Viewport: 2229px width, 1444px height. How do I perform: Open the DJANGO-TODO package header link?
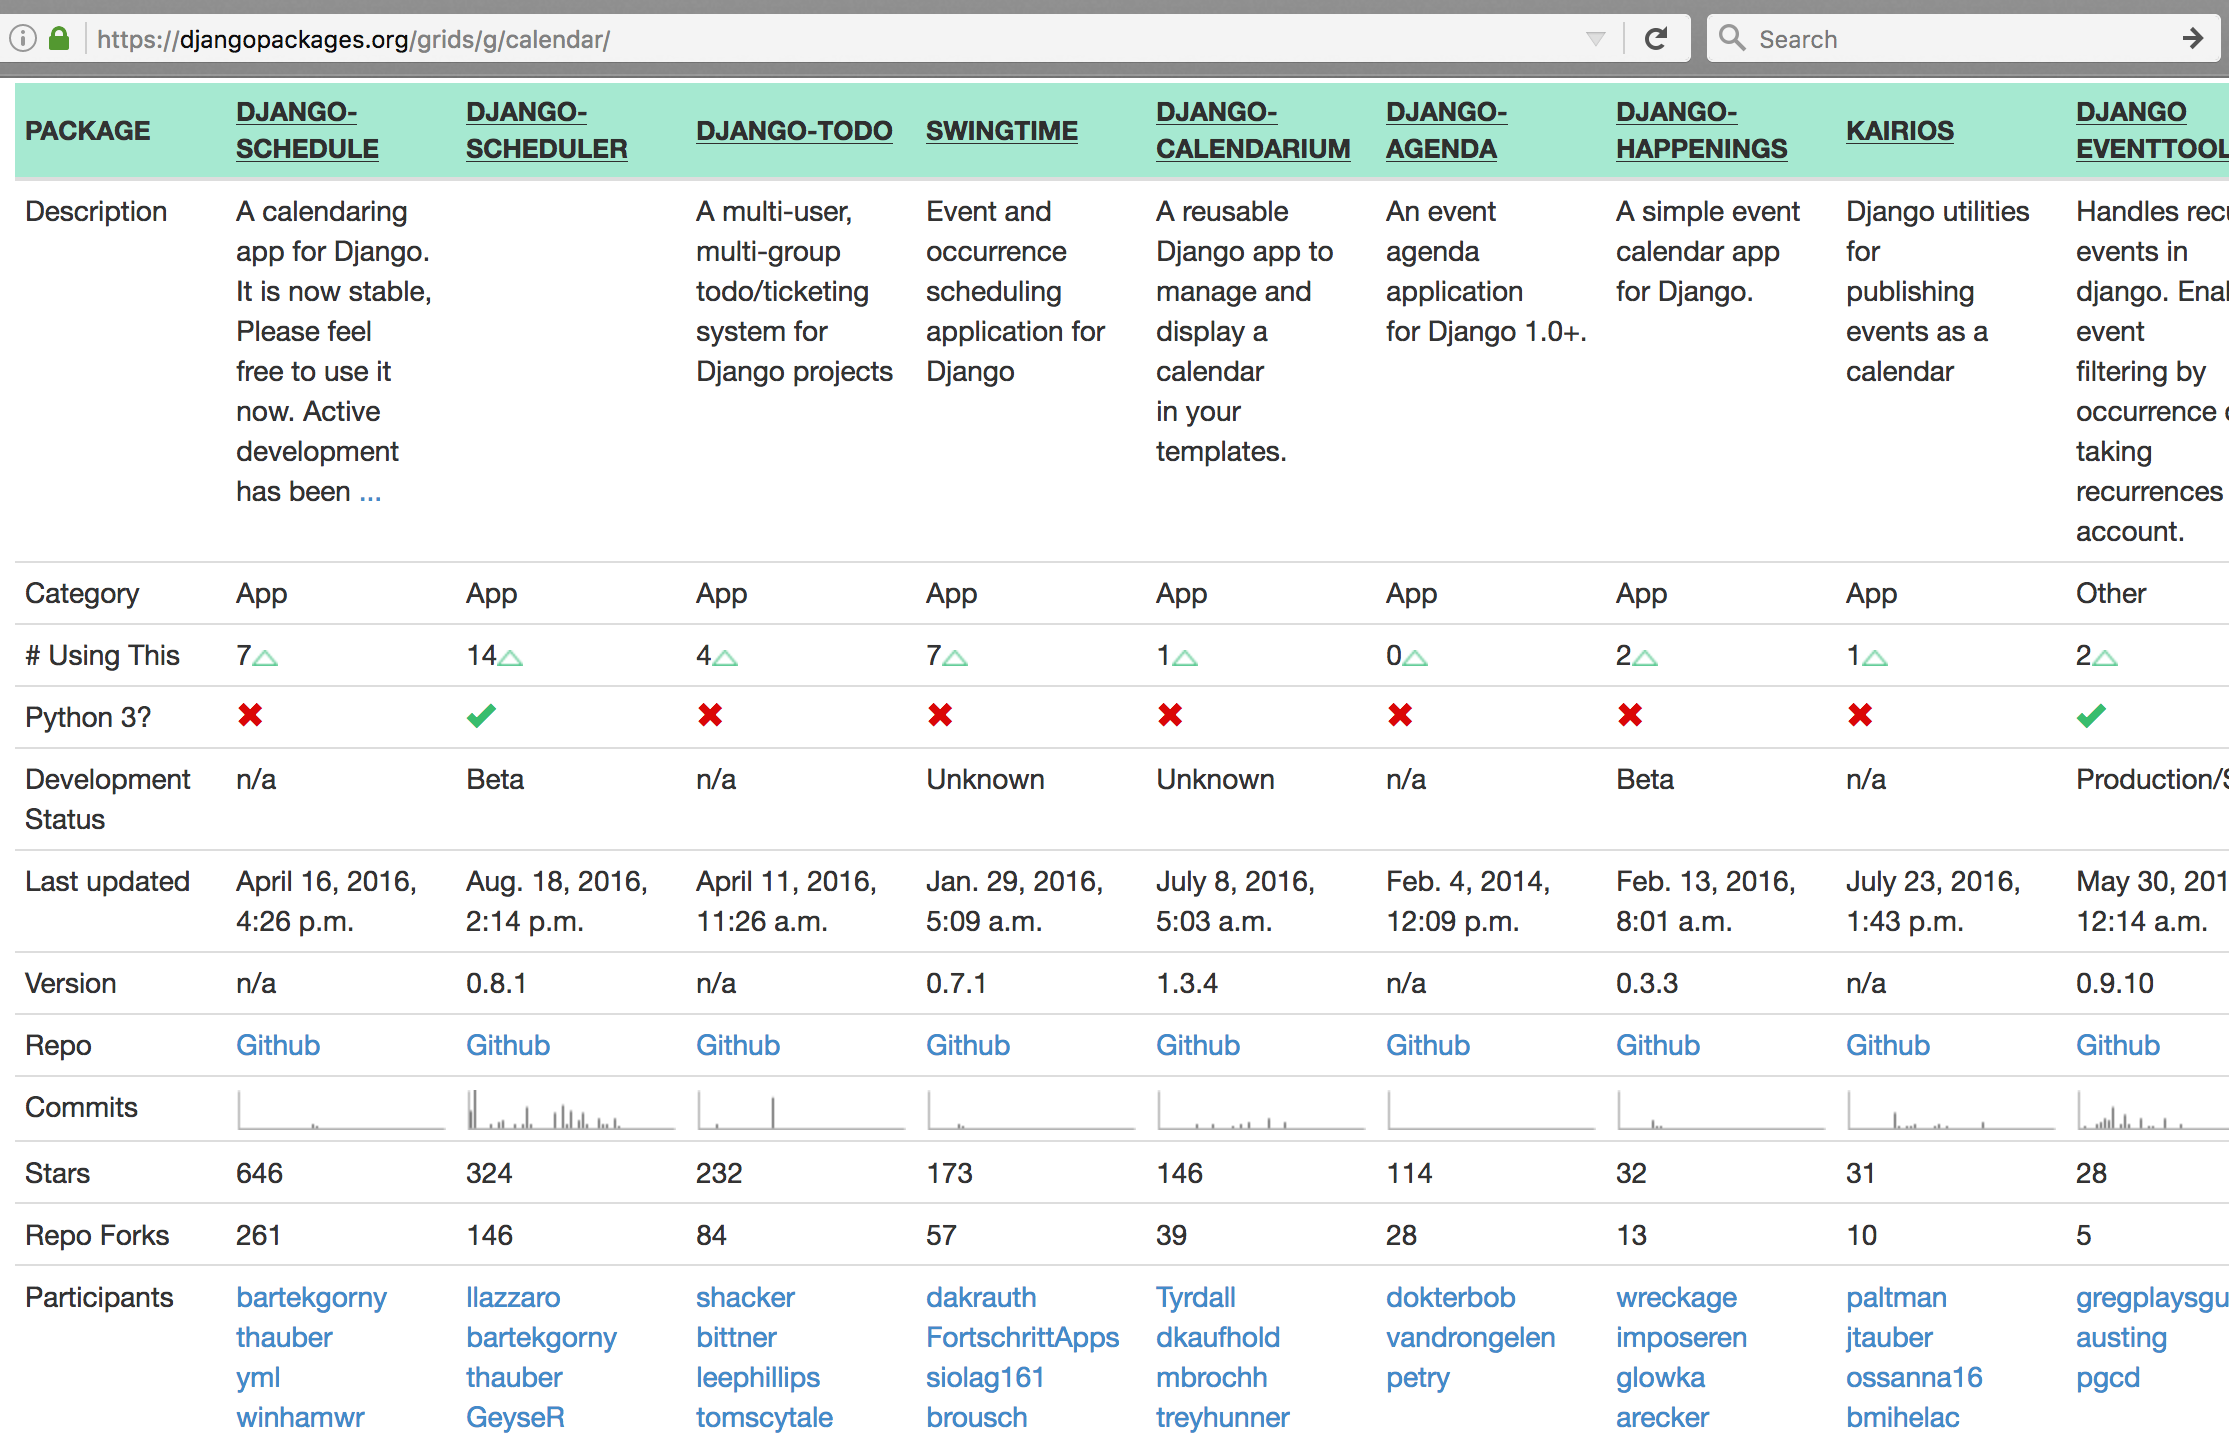pos(794,131)
